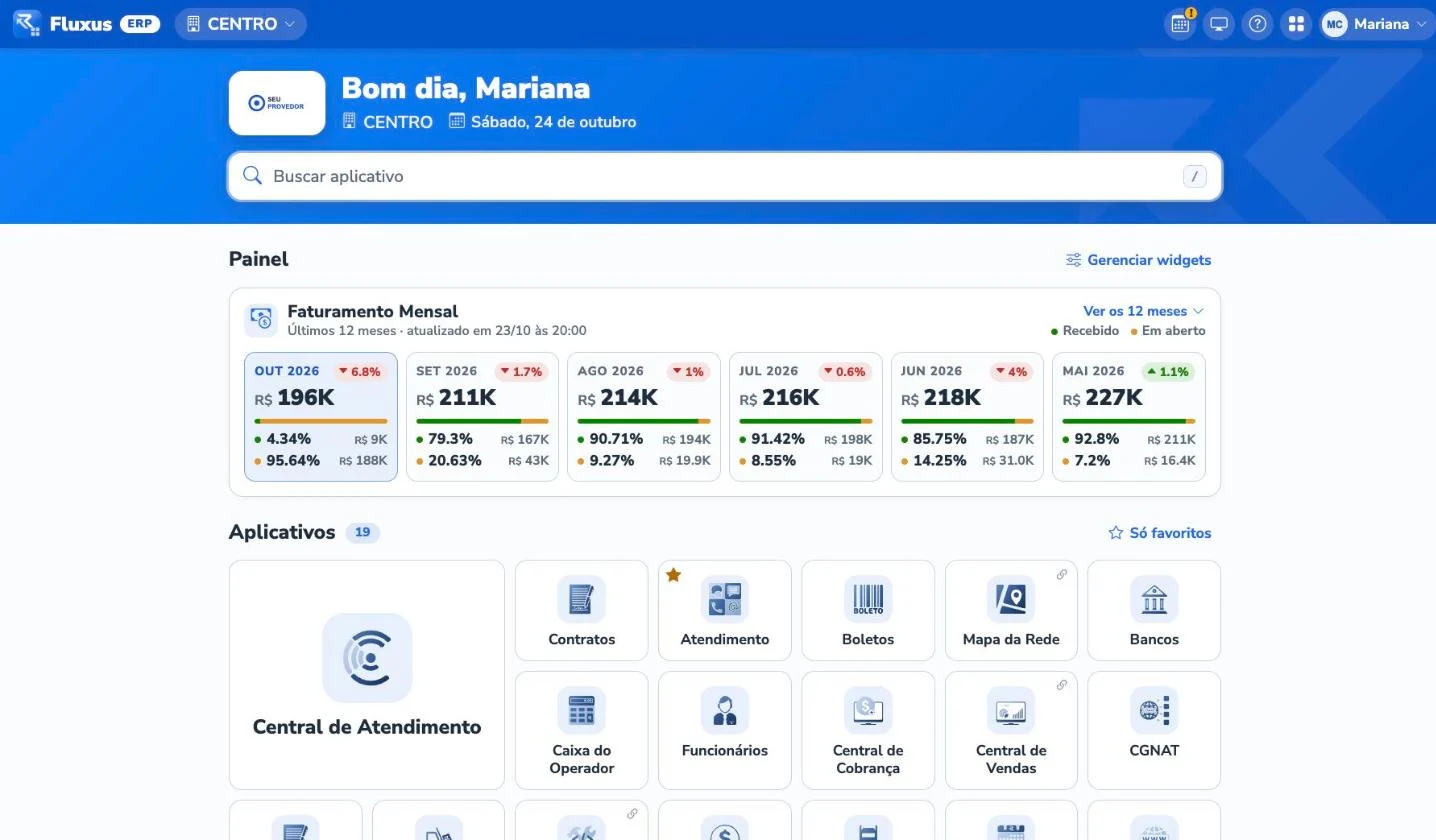This screenshot has width=1436, height=840.
Task: Open the CENTRO branch selector
Action: (241, 24)
